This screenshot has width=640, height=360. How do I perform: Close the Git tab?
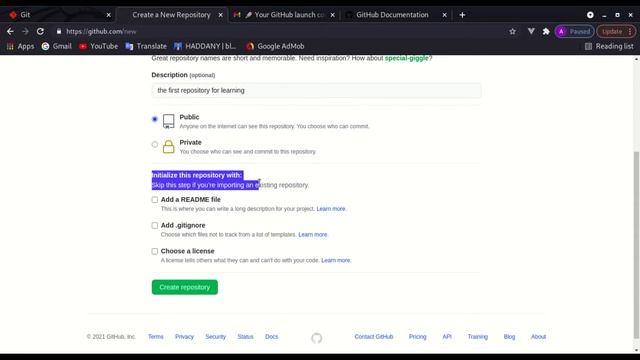108,15
